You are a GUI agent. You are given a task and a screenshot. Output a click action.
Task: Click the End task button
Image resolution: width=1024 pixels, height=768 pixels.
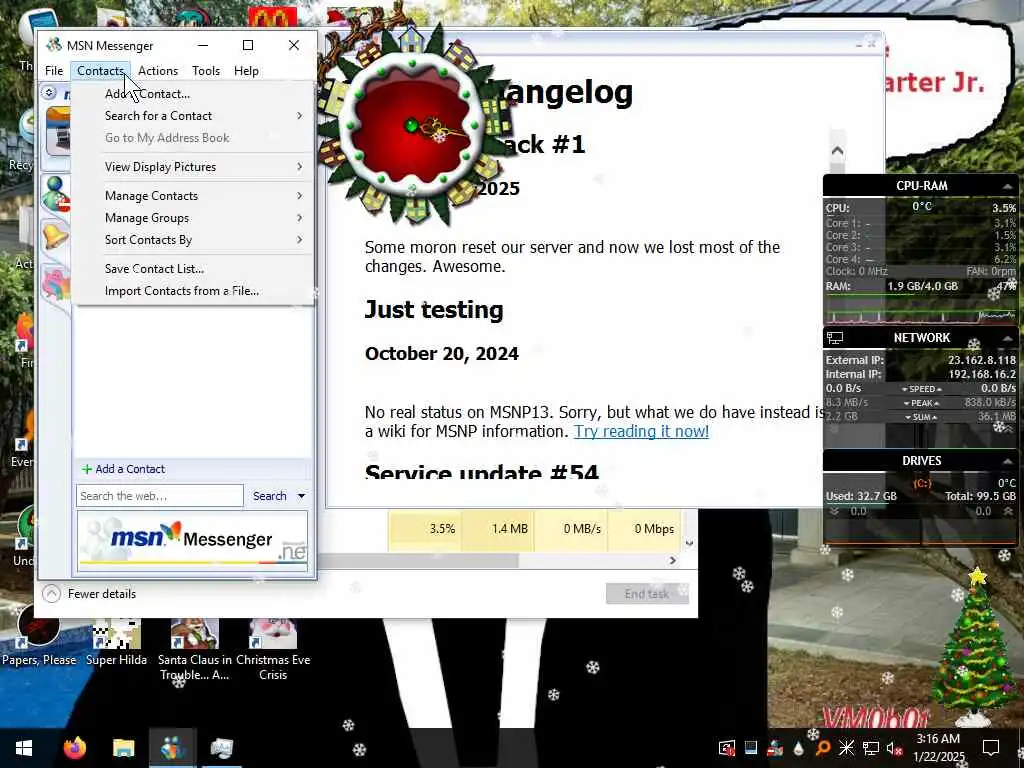pos(647,594)
